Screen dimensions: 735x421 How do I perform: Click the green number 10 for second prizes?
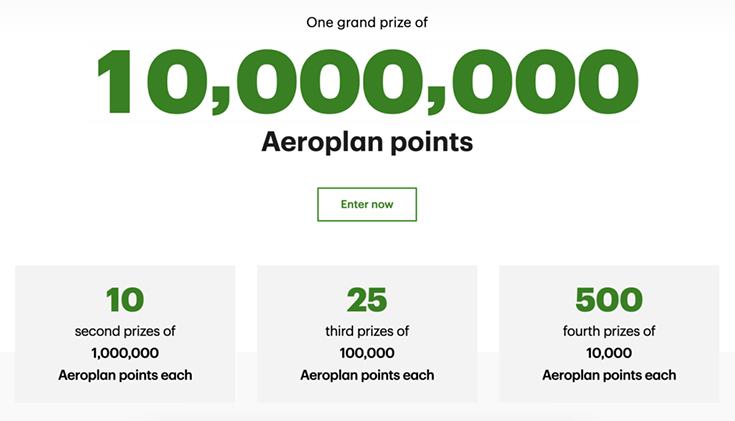(x=125, y=299)
